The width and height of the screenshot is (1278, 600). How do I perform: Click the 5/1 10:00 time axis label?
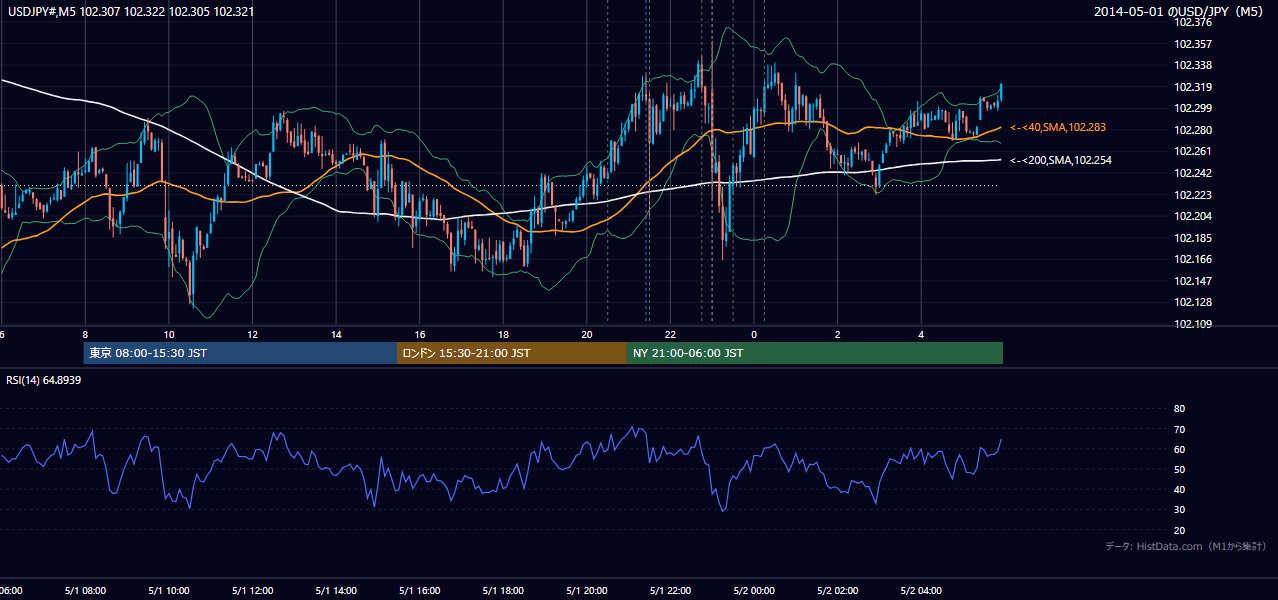pos(168,591)
